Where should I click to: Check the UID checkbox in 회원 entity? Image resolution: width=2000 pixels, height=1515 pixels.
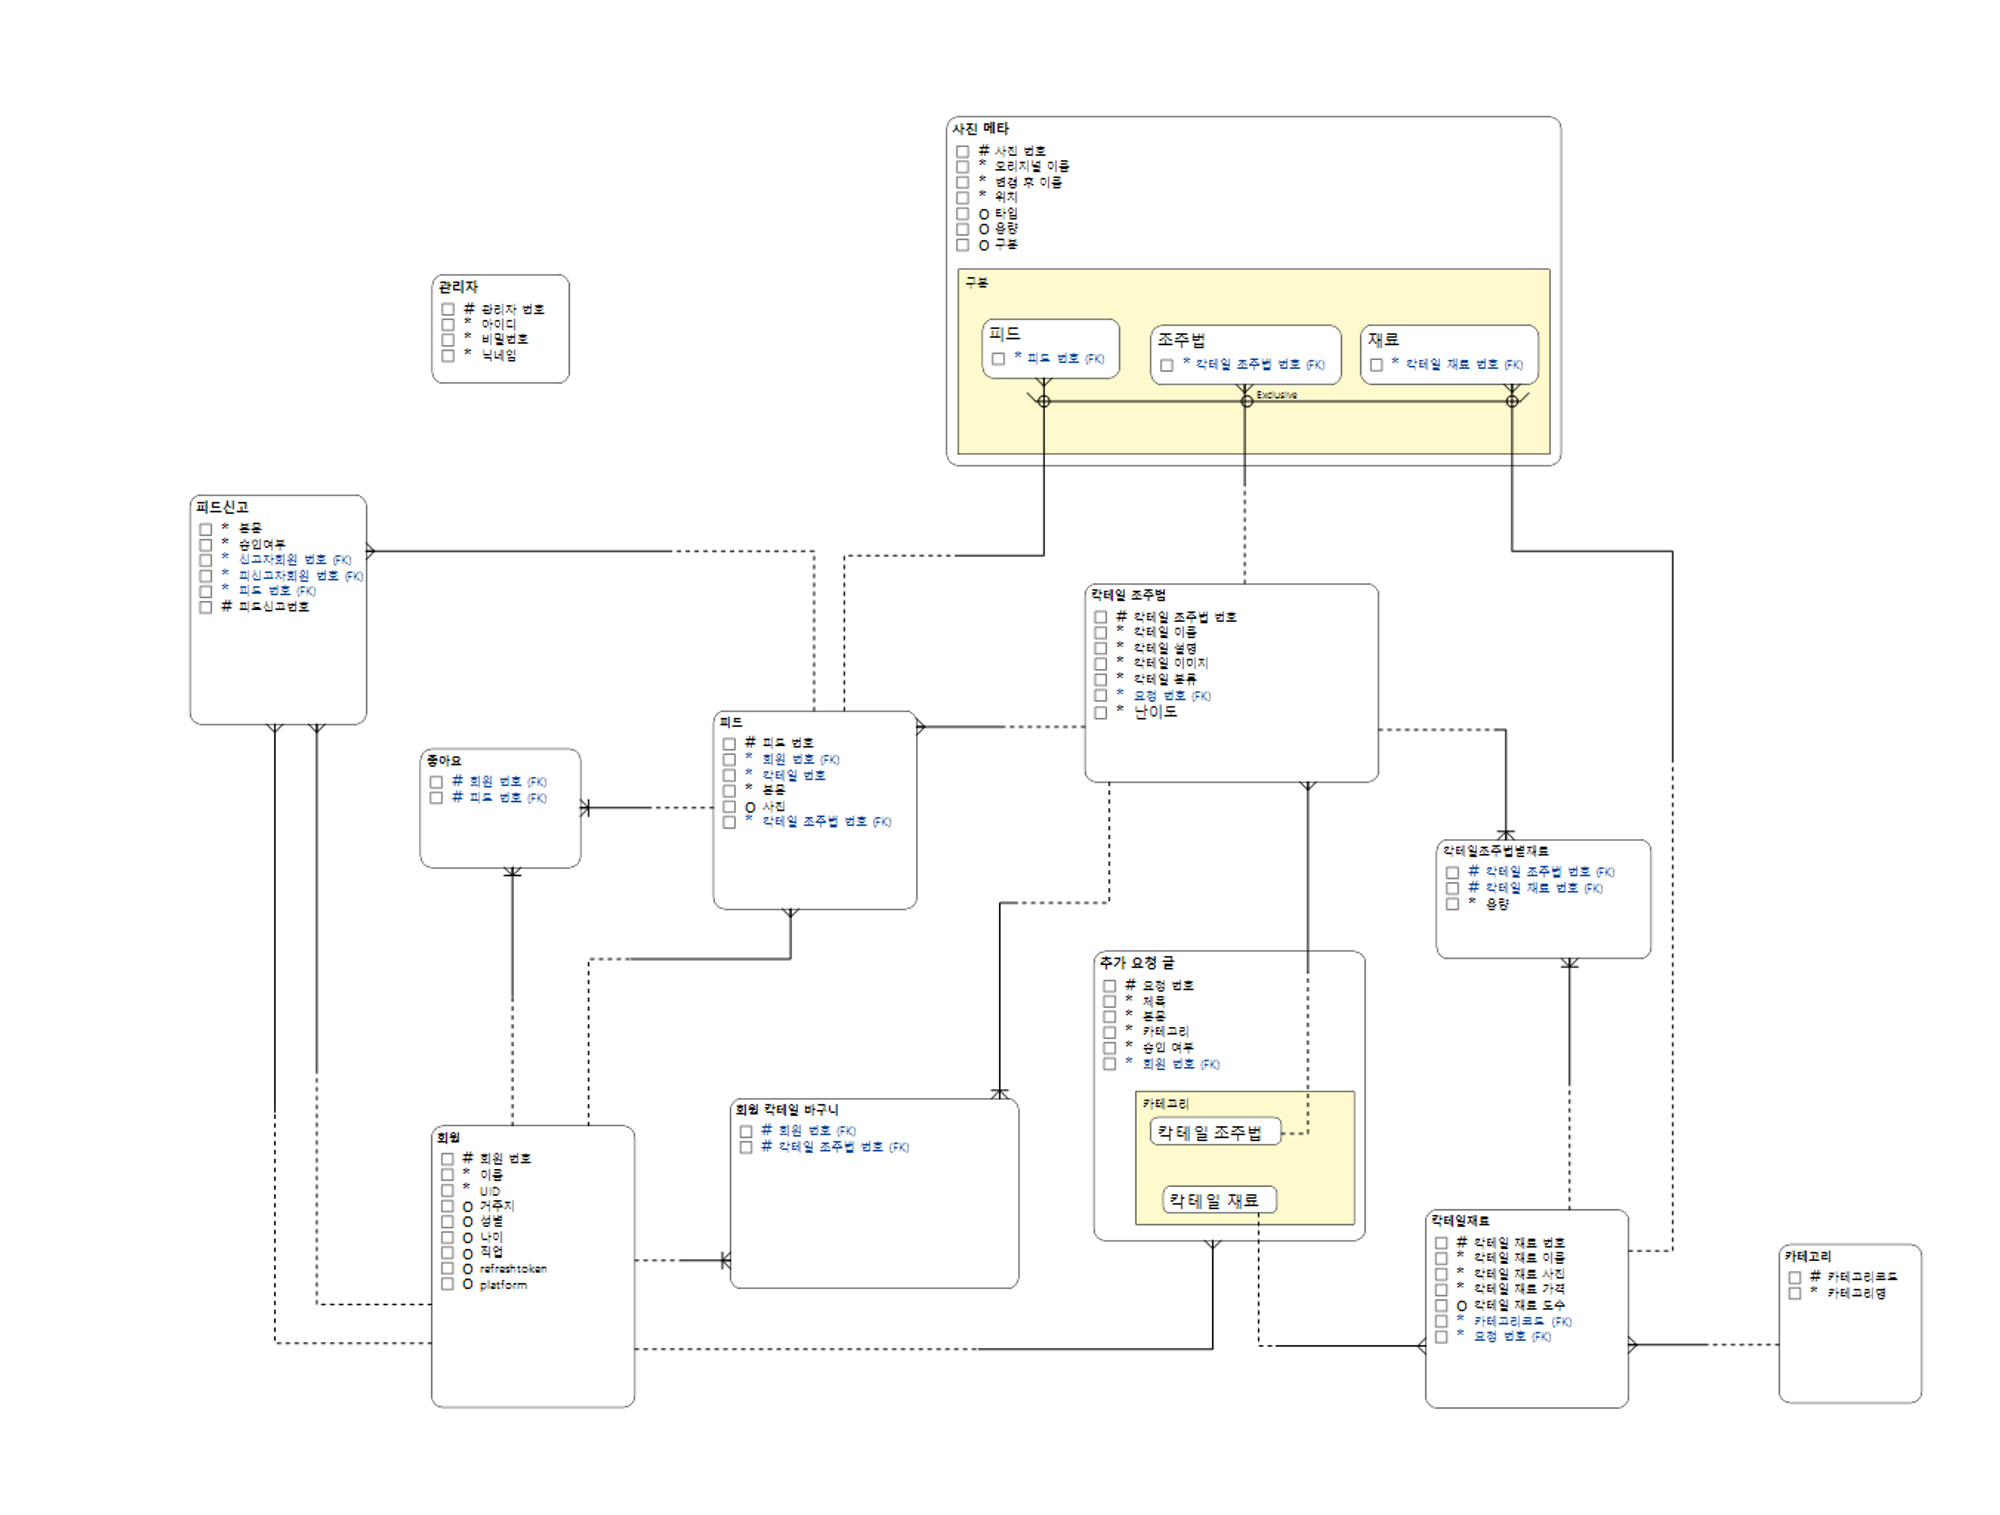click(x=446, y=1189)
